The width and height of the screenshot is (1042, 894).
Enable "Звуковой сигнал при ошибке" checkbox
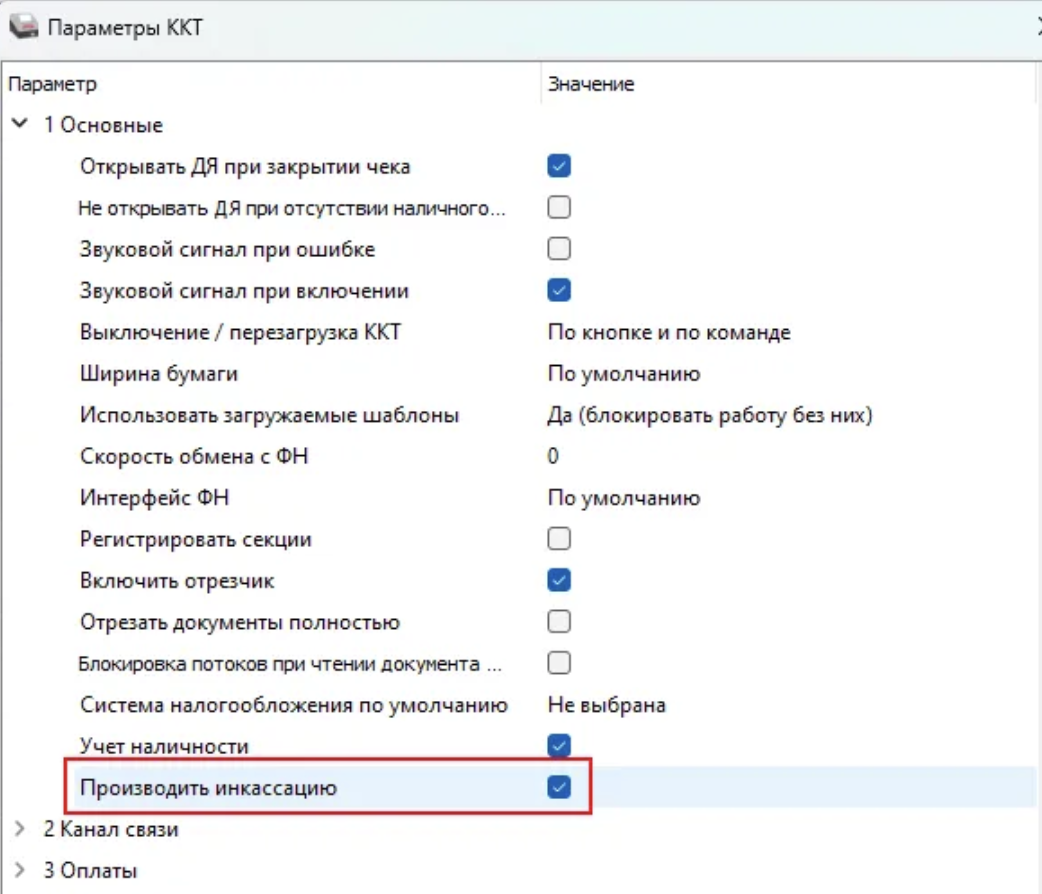click(x=559, y=249)
